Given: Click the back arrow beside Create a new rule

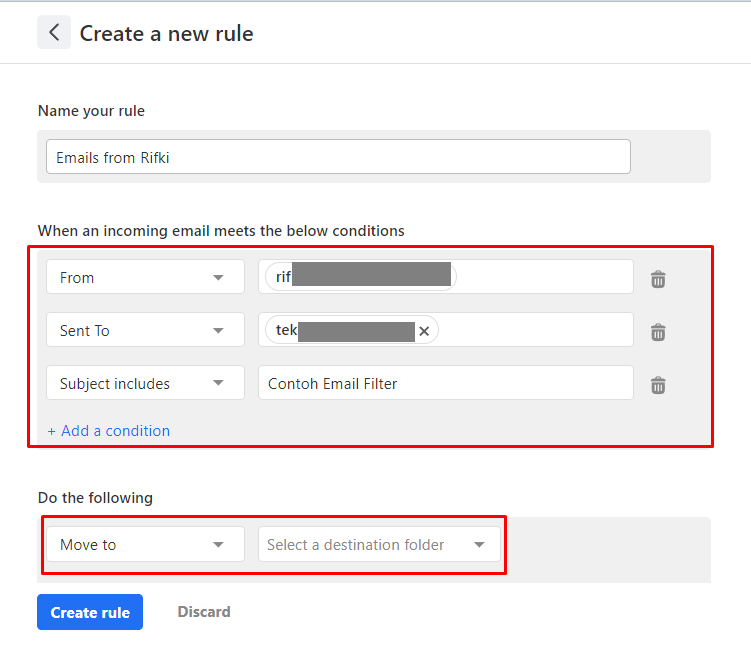Looking at the screenshot, I should 54,33.
